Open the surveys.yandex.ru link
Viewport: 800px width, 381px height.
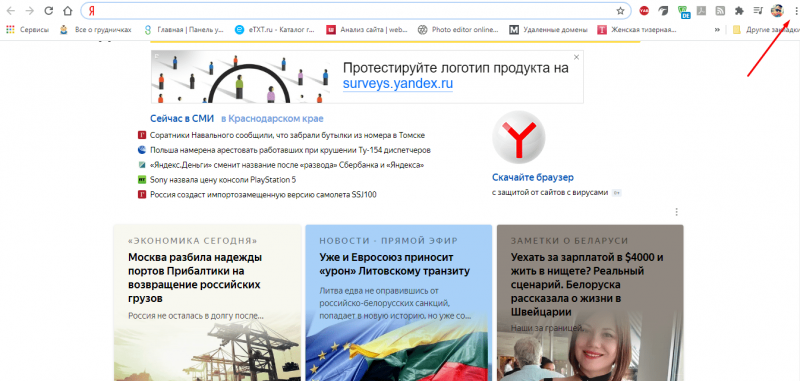click(x=397, y=84)
